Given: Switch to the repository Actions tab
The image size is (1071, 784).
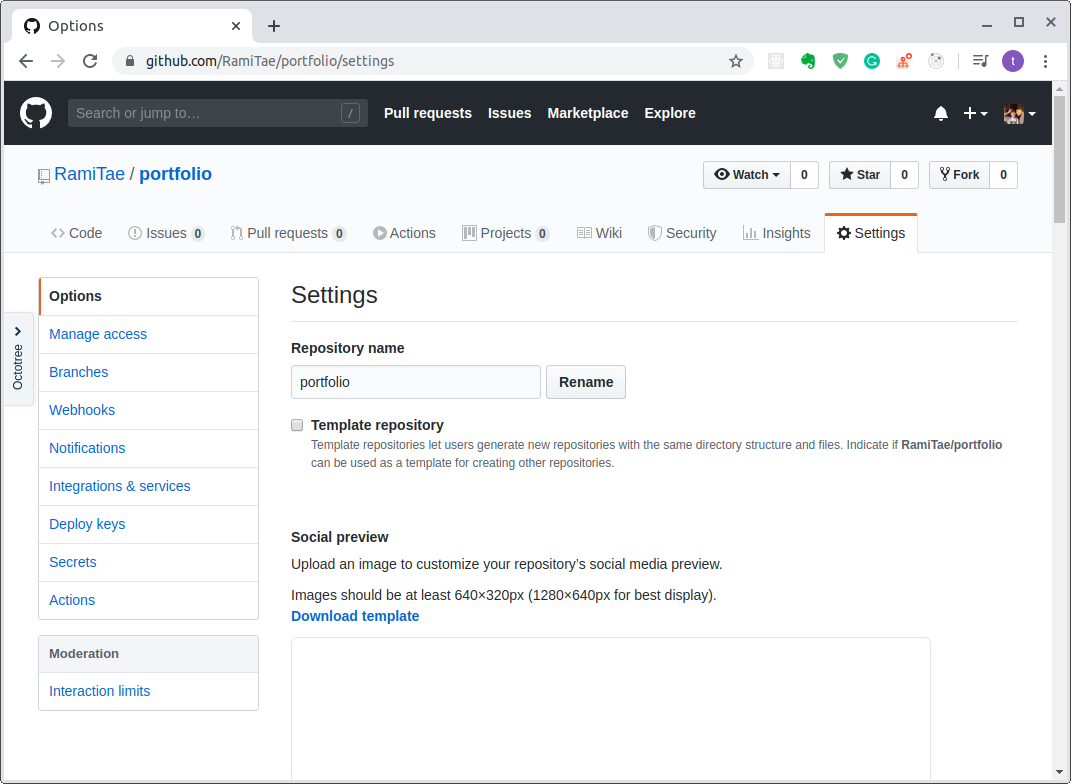Looking at the screenshot, I should point(404,233).
